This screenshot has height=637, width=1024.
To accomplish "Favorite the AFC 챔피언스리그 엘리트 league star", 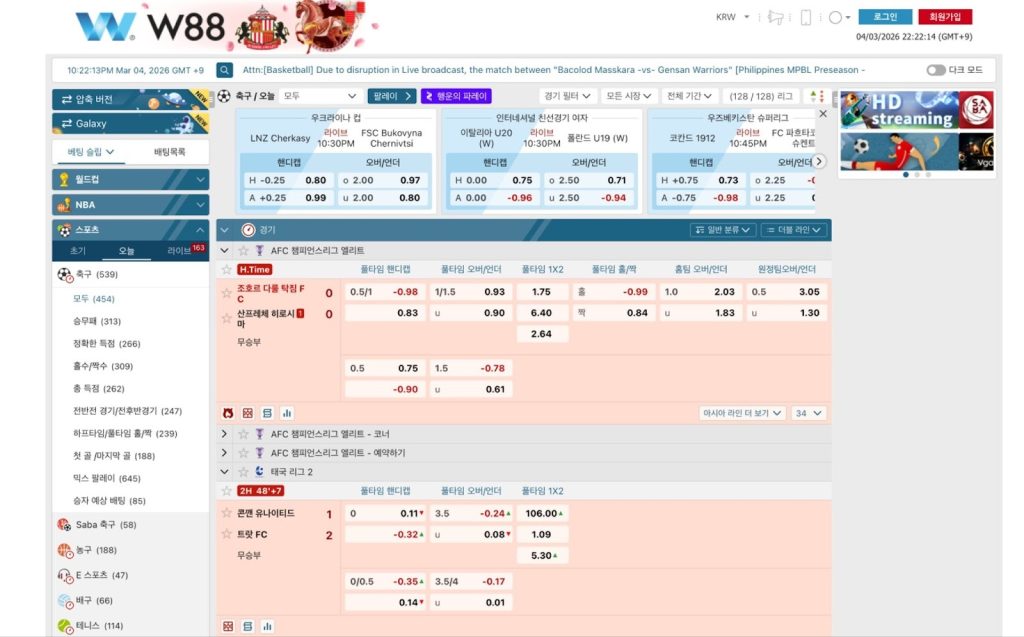I will pyautogui.click(x=243, y=251).
